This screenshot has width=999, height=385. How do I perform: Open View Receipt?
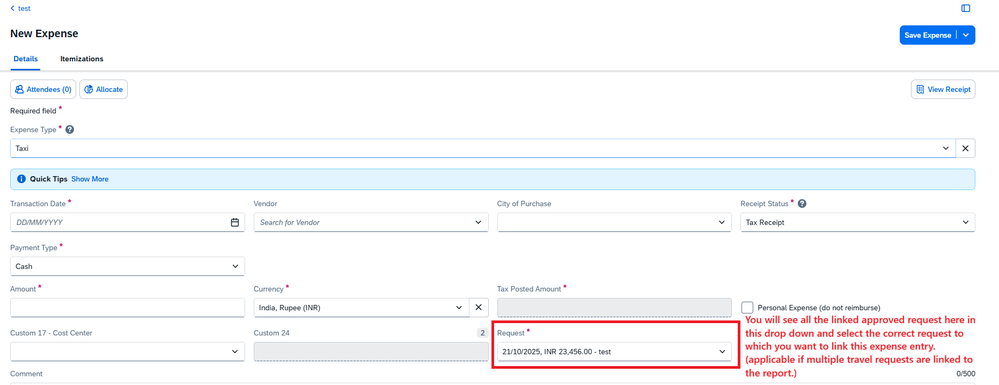943,90
